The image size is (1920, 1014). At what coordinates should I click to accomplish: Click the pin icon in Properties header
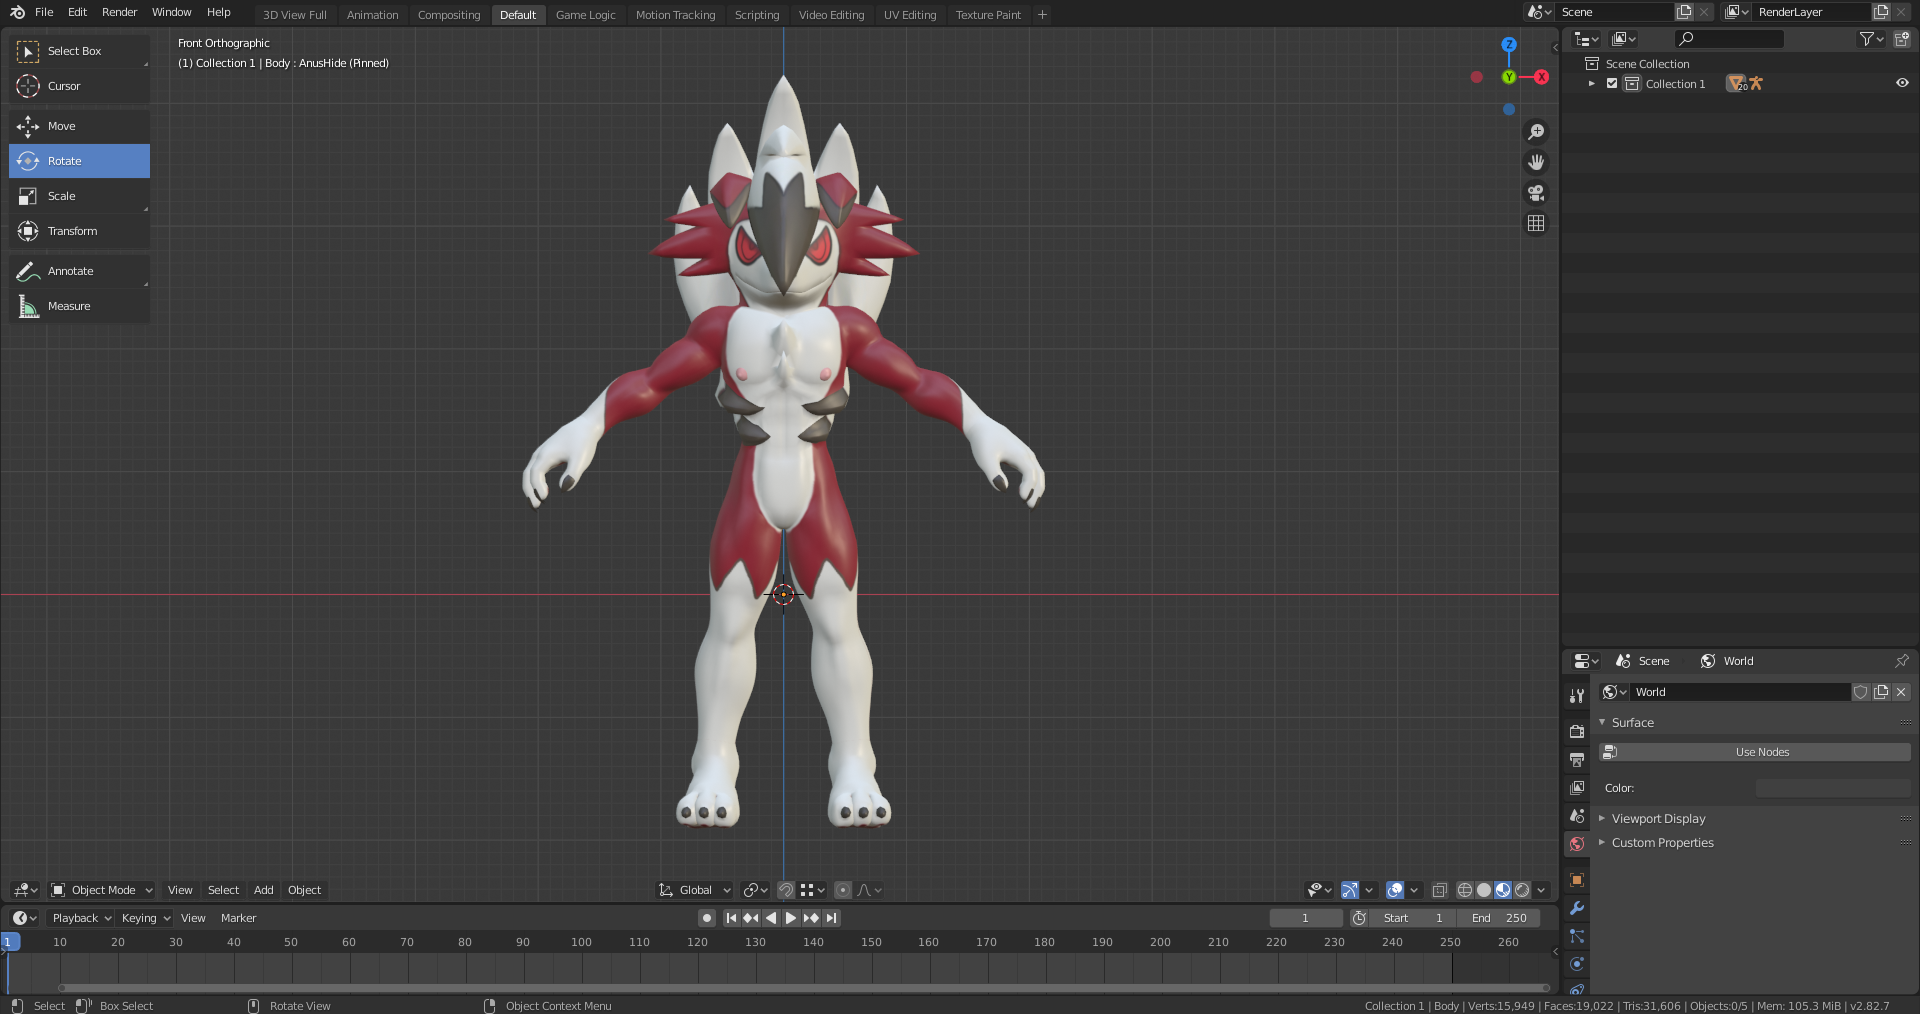point(1901,661)
